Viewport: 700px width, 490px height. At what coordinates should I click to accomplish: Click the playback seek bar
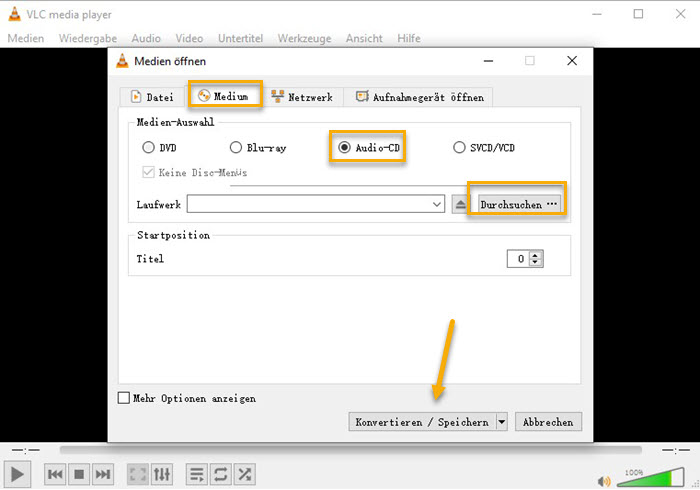click(350, 450)
